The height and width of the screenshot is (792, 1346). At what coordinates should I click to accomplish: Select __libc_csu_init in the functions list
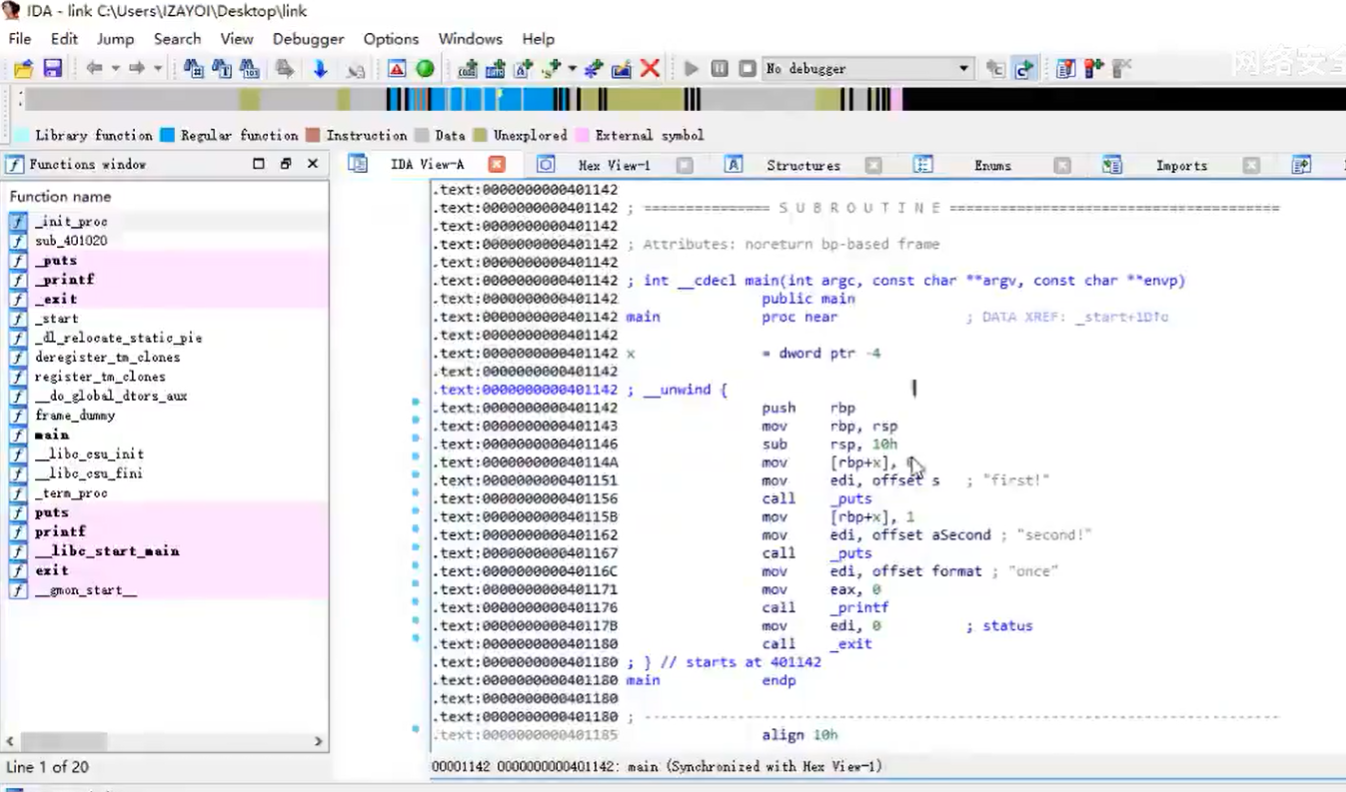click(167, 454)
